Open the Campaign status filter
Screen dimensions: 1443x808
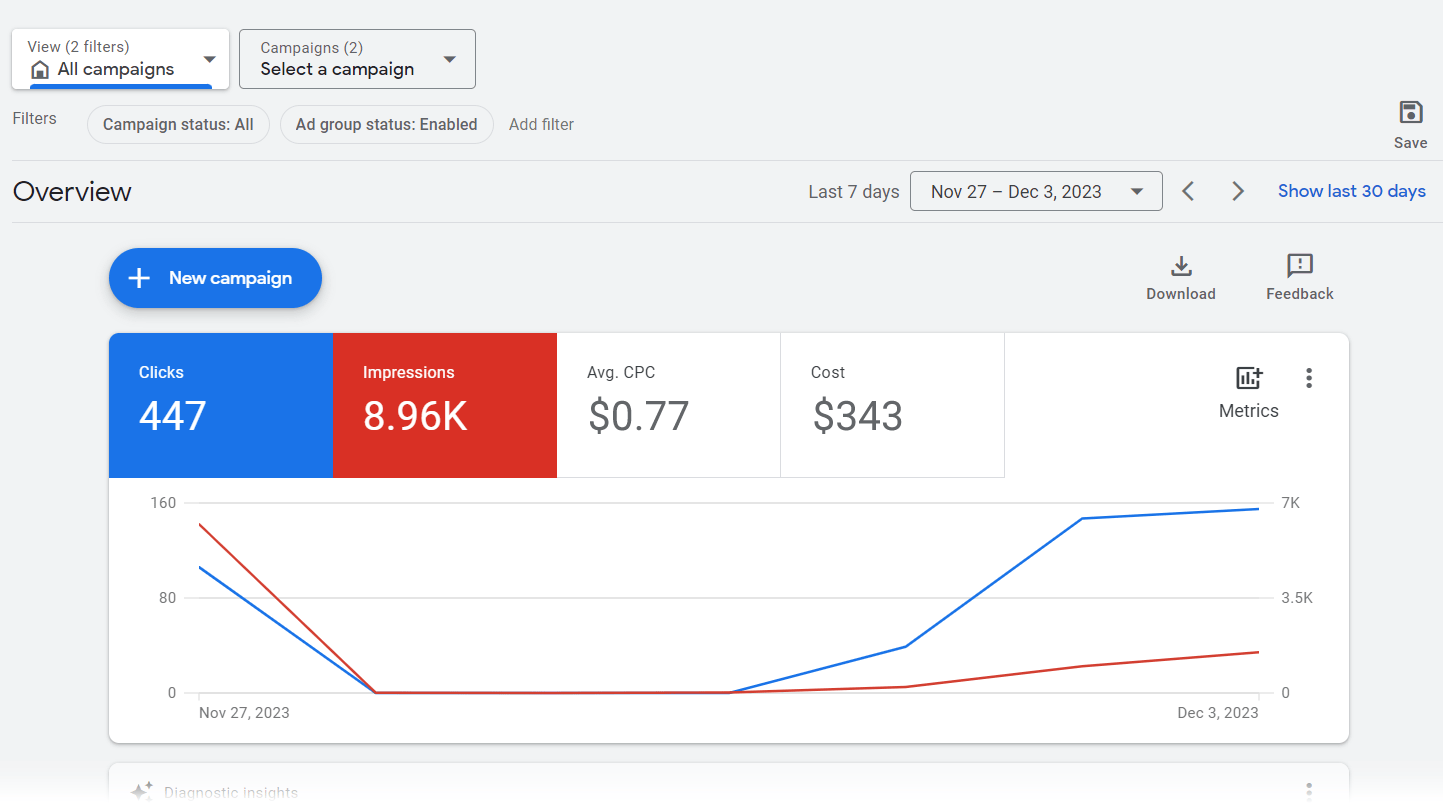click(x=178, y=124)
